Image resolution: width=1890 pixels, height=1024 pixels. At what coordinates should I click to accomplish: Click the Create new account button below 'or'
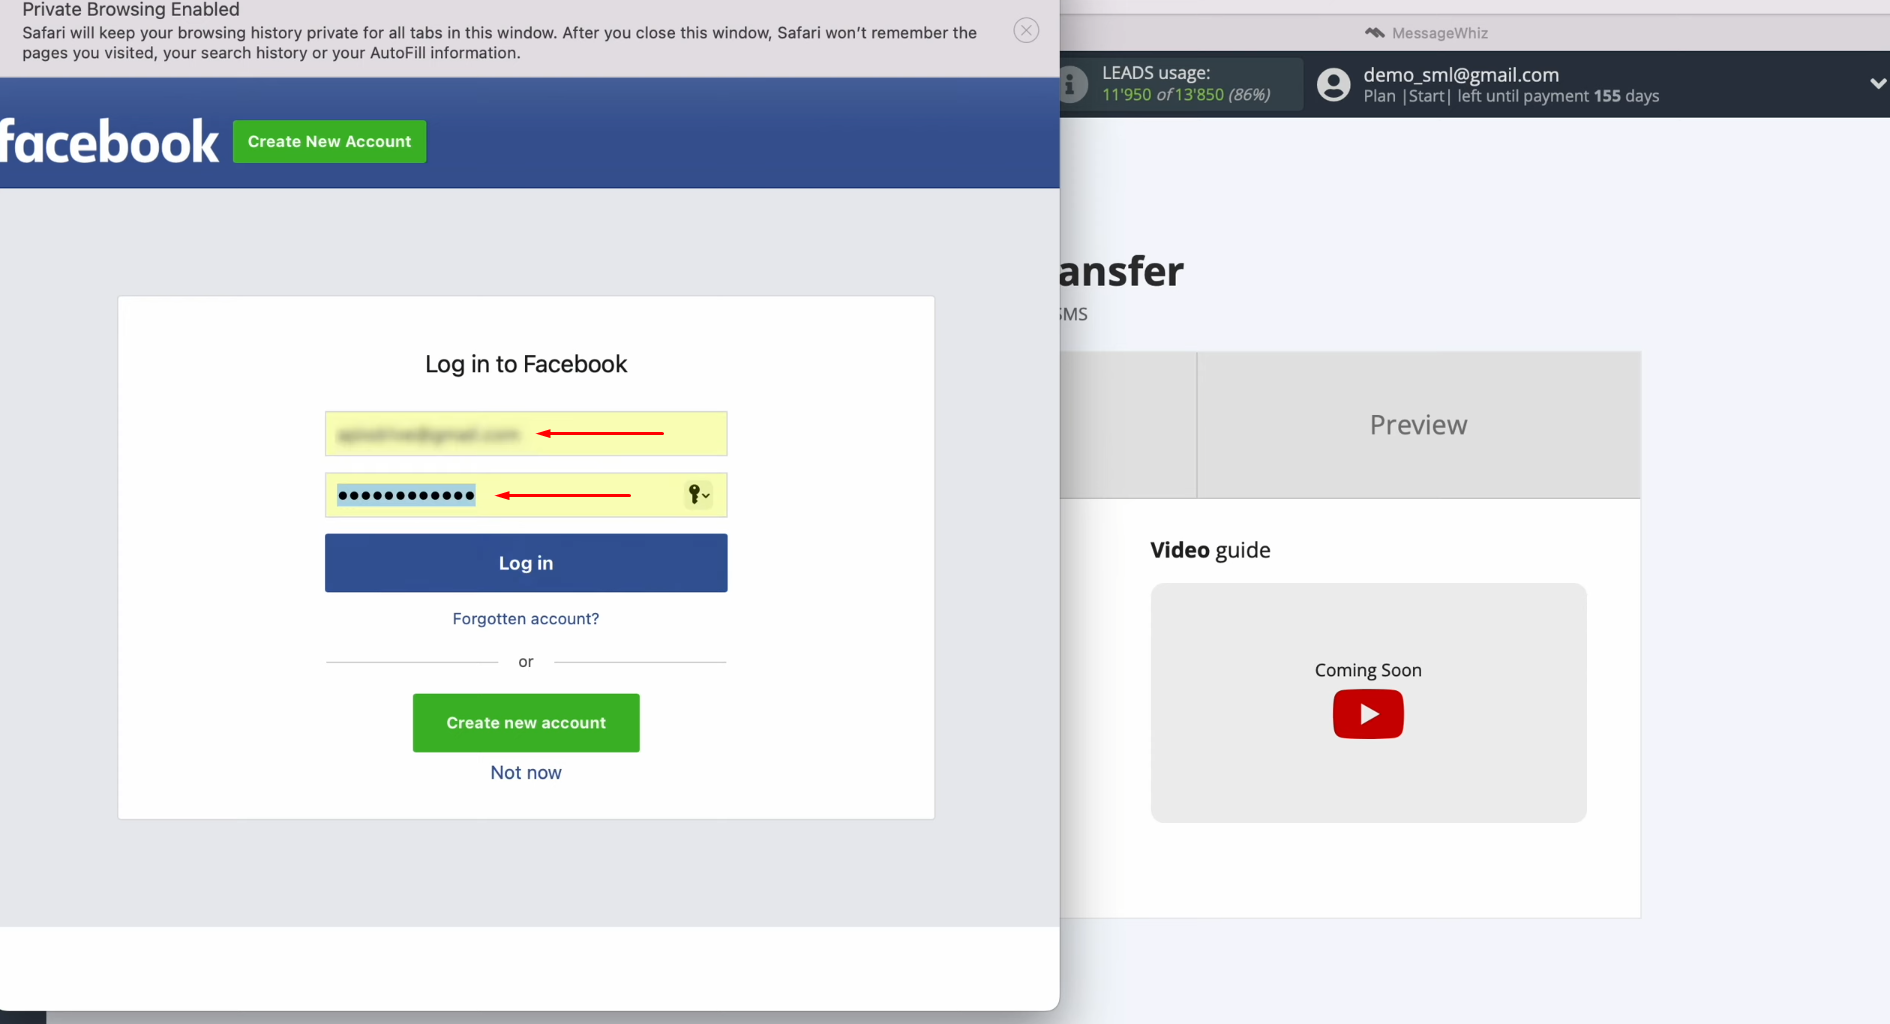pyautogui.click(x=526, y=723)
